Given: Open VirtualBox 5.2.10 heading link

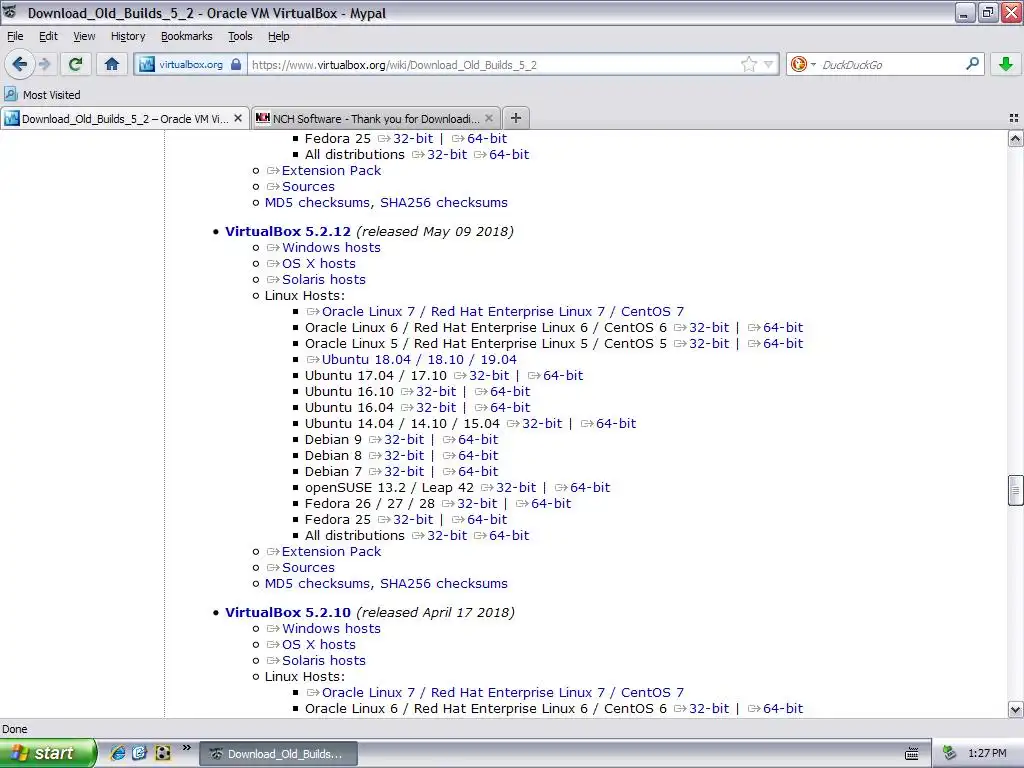Looking at the screenshot, I should (288, 613).
